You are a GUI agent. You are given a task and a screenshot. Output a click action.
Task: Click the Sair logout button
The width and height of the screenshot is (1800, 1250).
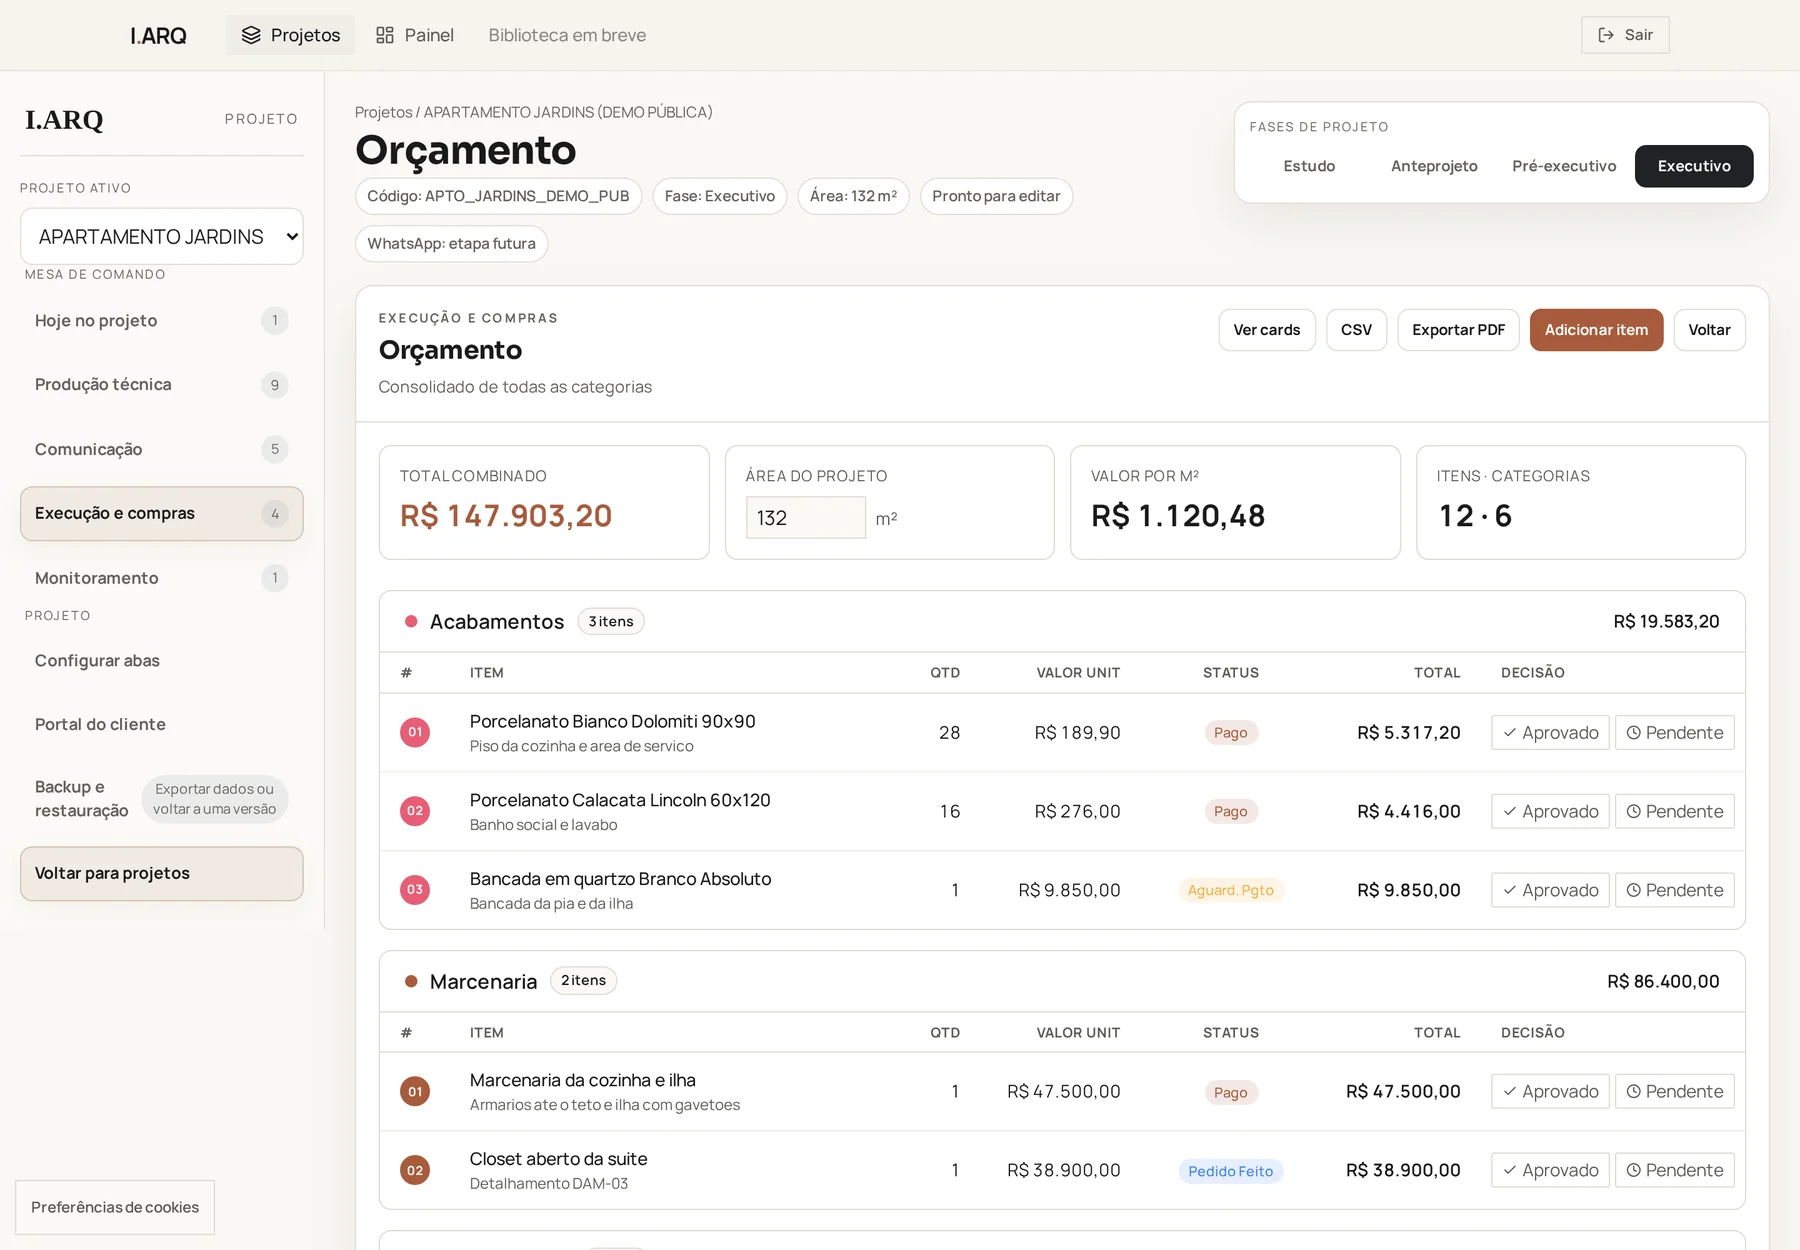[1625, 35]
